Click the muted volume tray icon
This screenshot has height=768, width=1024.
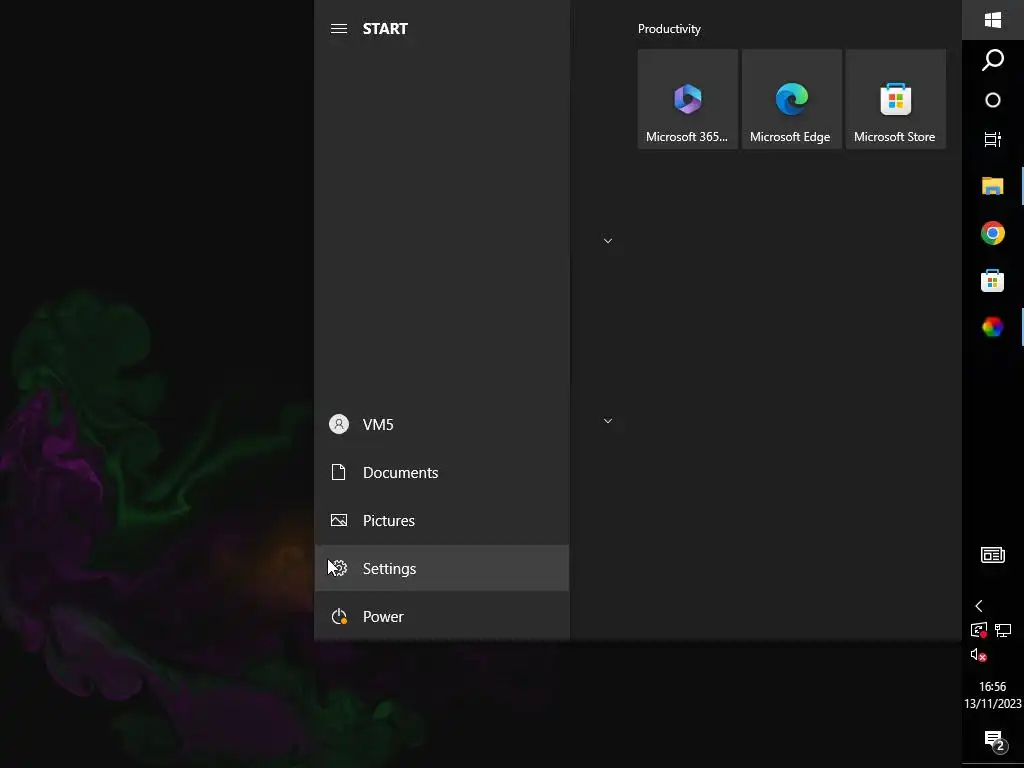click(978, 655)
